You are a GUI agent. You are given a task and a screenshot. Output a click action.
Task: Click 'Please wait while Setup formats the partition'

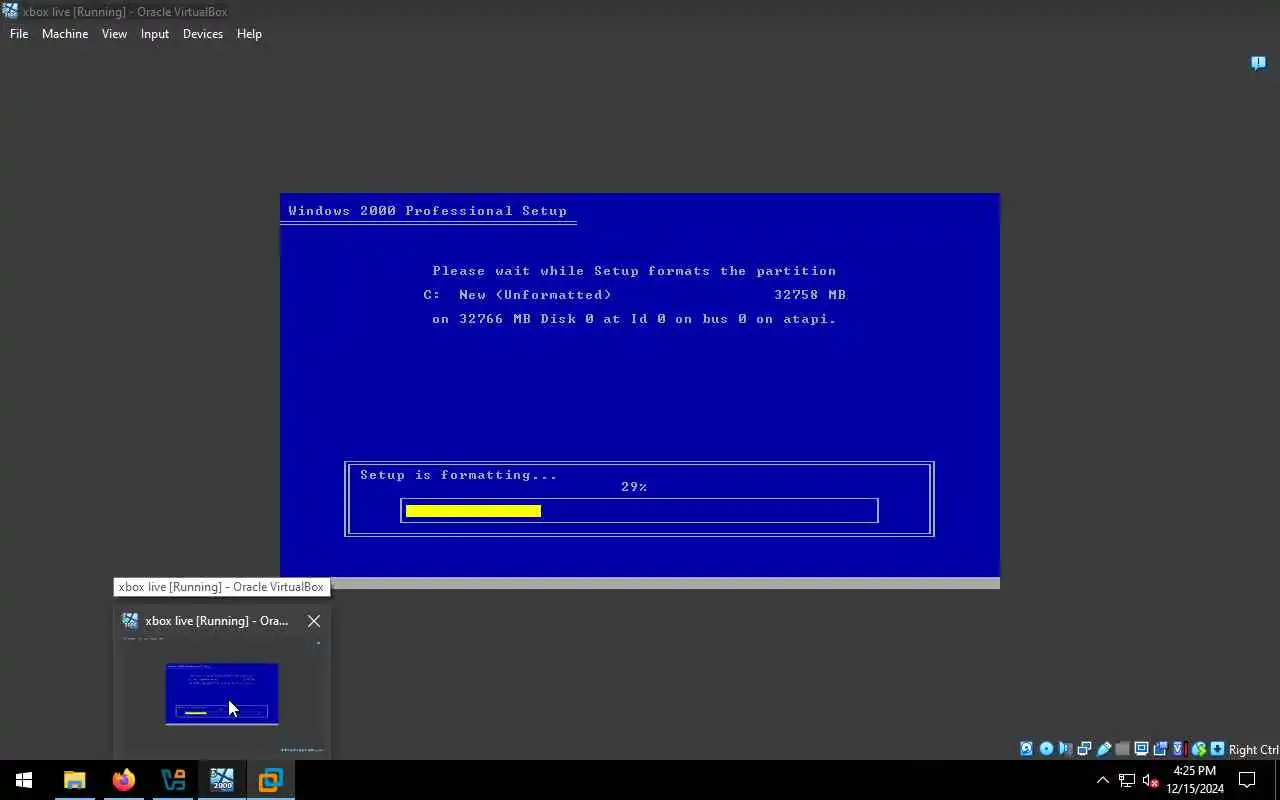634,271
